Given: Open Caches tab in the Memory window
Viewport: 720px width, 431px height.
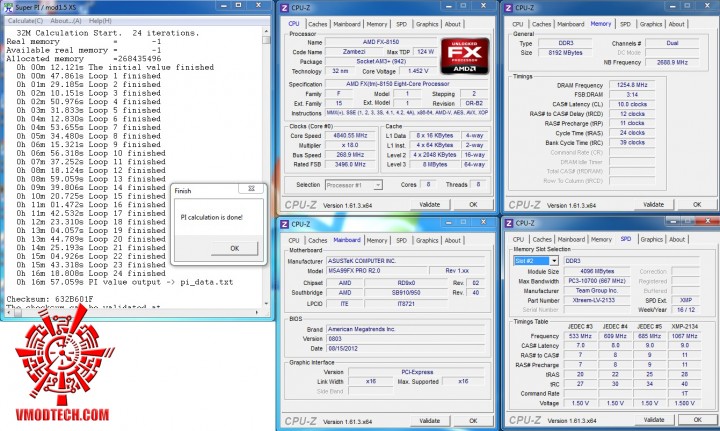Looking at the screenshot, I should (541, 24).
